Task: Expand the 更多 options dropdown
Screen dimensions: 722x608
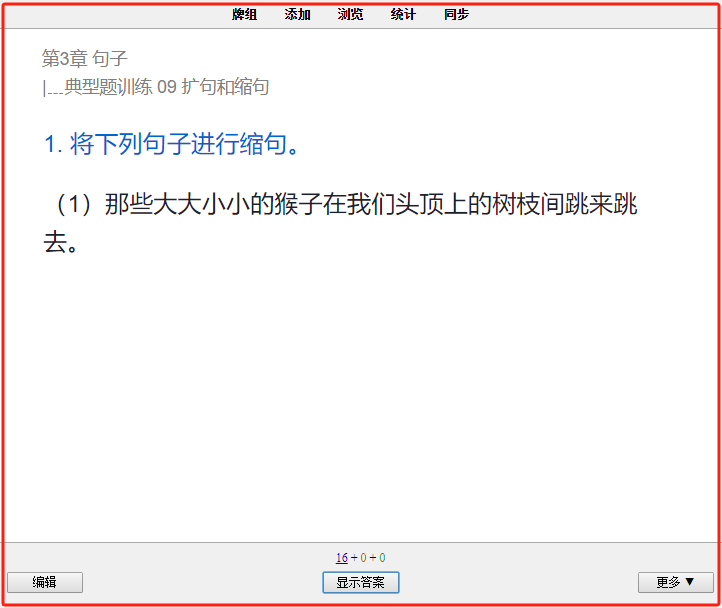Action: (675, 582)
